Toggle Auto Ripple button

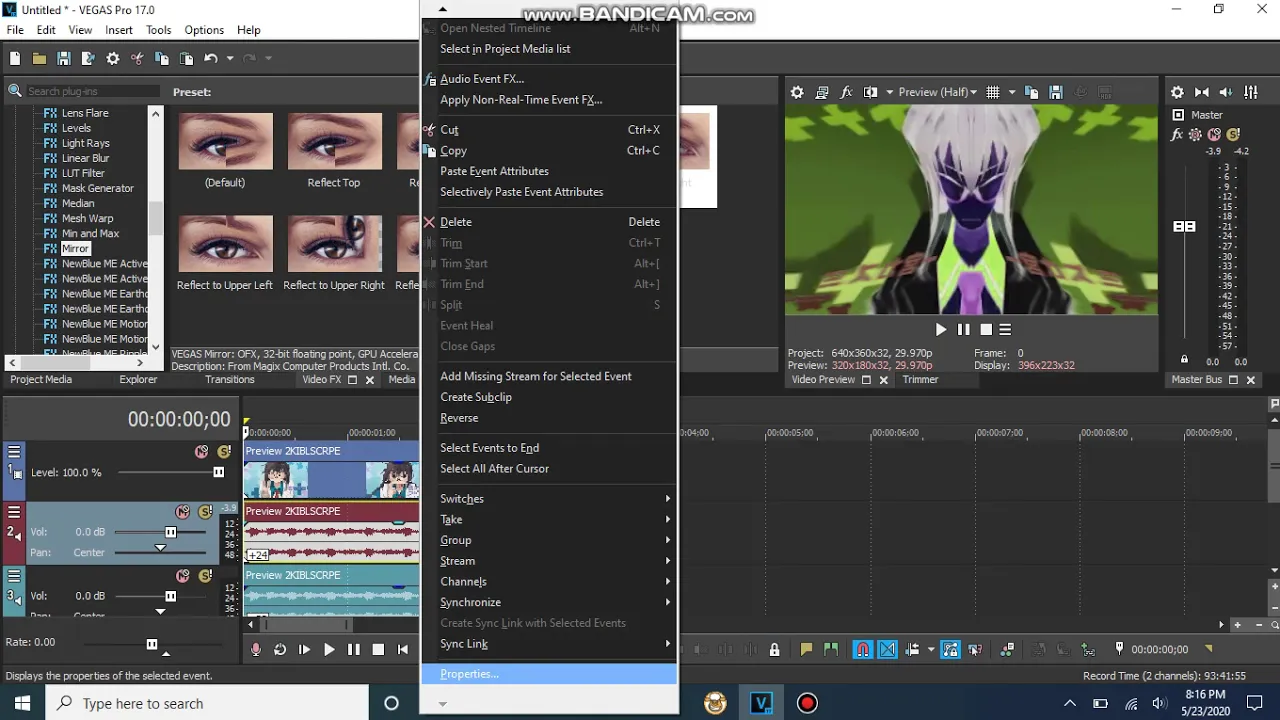coord(912,649)
